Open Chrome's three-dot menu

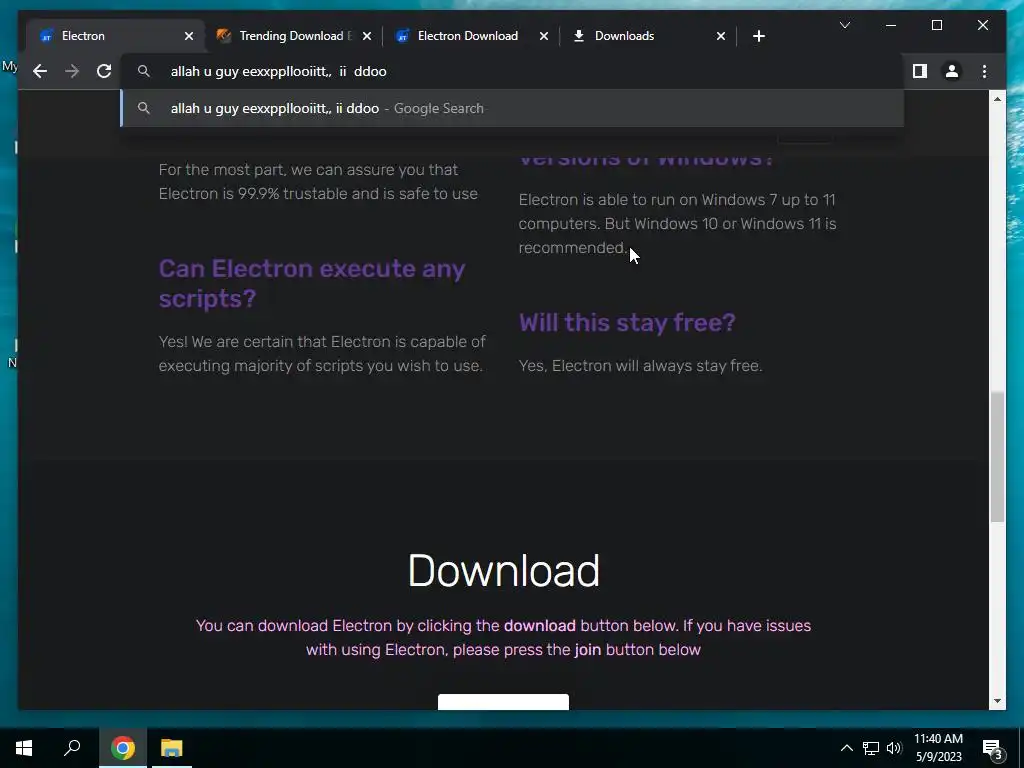(984, 71)
